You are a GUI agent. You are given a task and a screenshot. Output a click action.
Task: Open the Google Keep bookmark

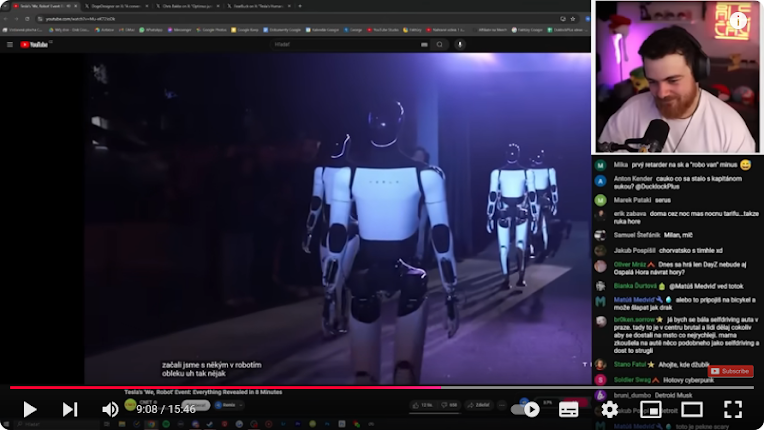click(x=245, y=30)
